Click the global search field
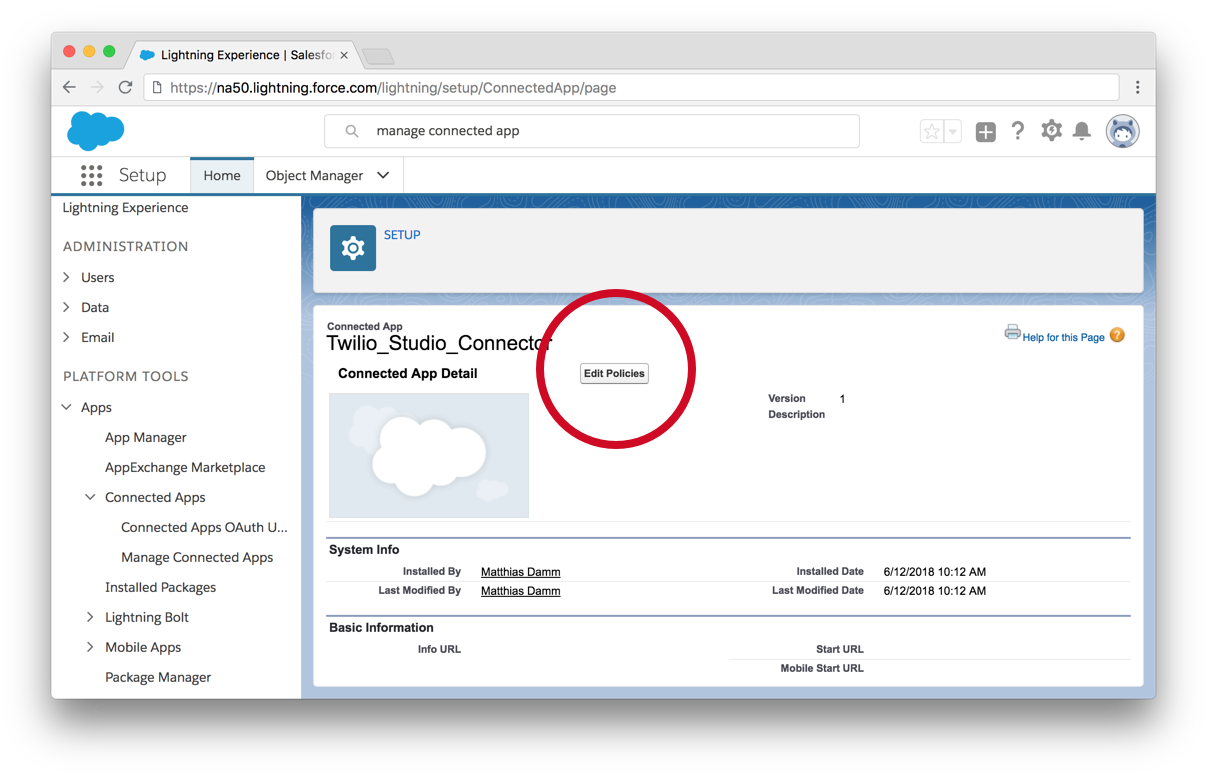This screenshot has height=780, width=1208. pos(592,131)
